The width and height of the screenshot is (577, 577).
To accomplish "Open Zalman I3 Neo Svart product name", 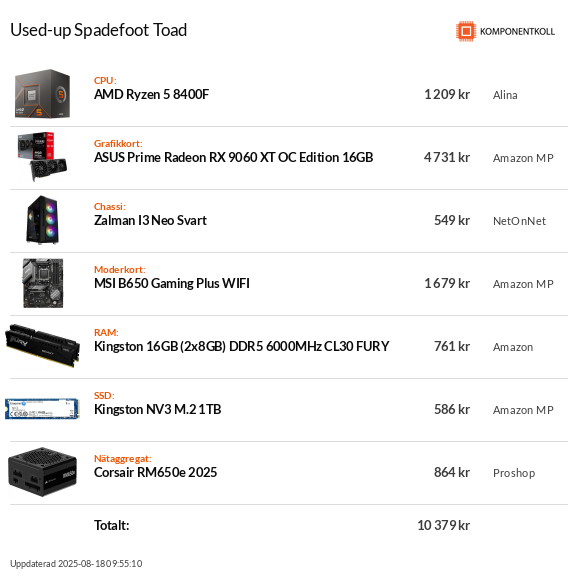I will 150,220.
